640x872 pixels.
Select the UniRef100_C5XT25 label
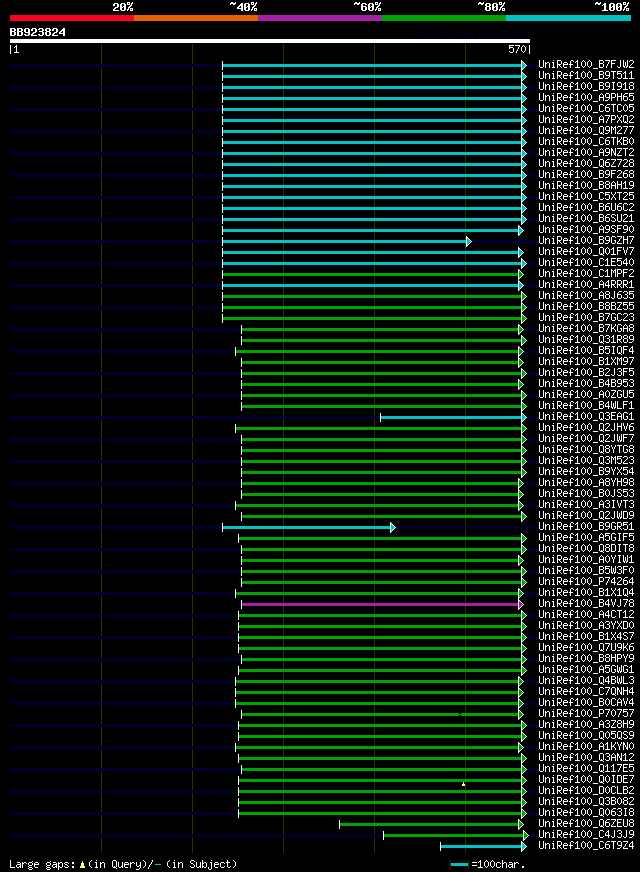586,197
